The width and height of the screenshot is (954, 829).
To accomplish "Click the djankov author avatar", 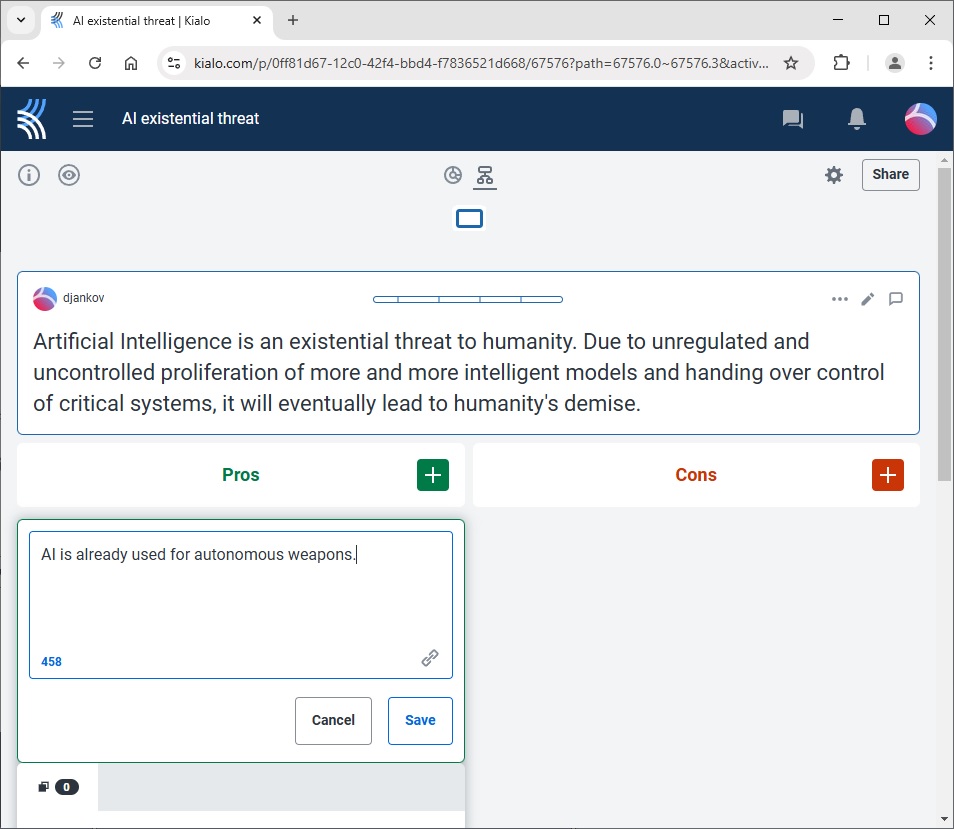I will tap(44, 299).
